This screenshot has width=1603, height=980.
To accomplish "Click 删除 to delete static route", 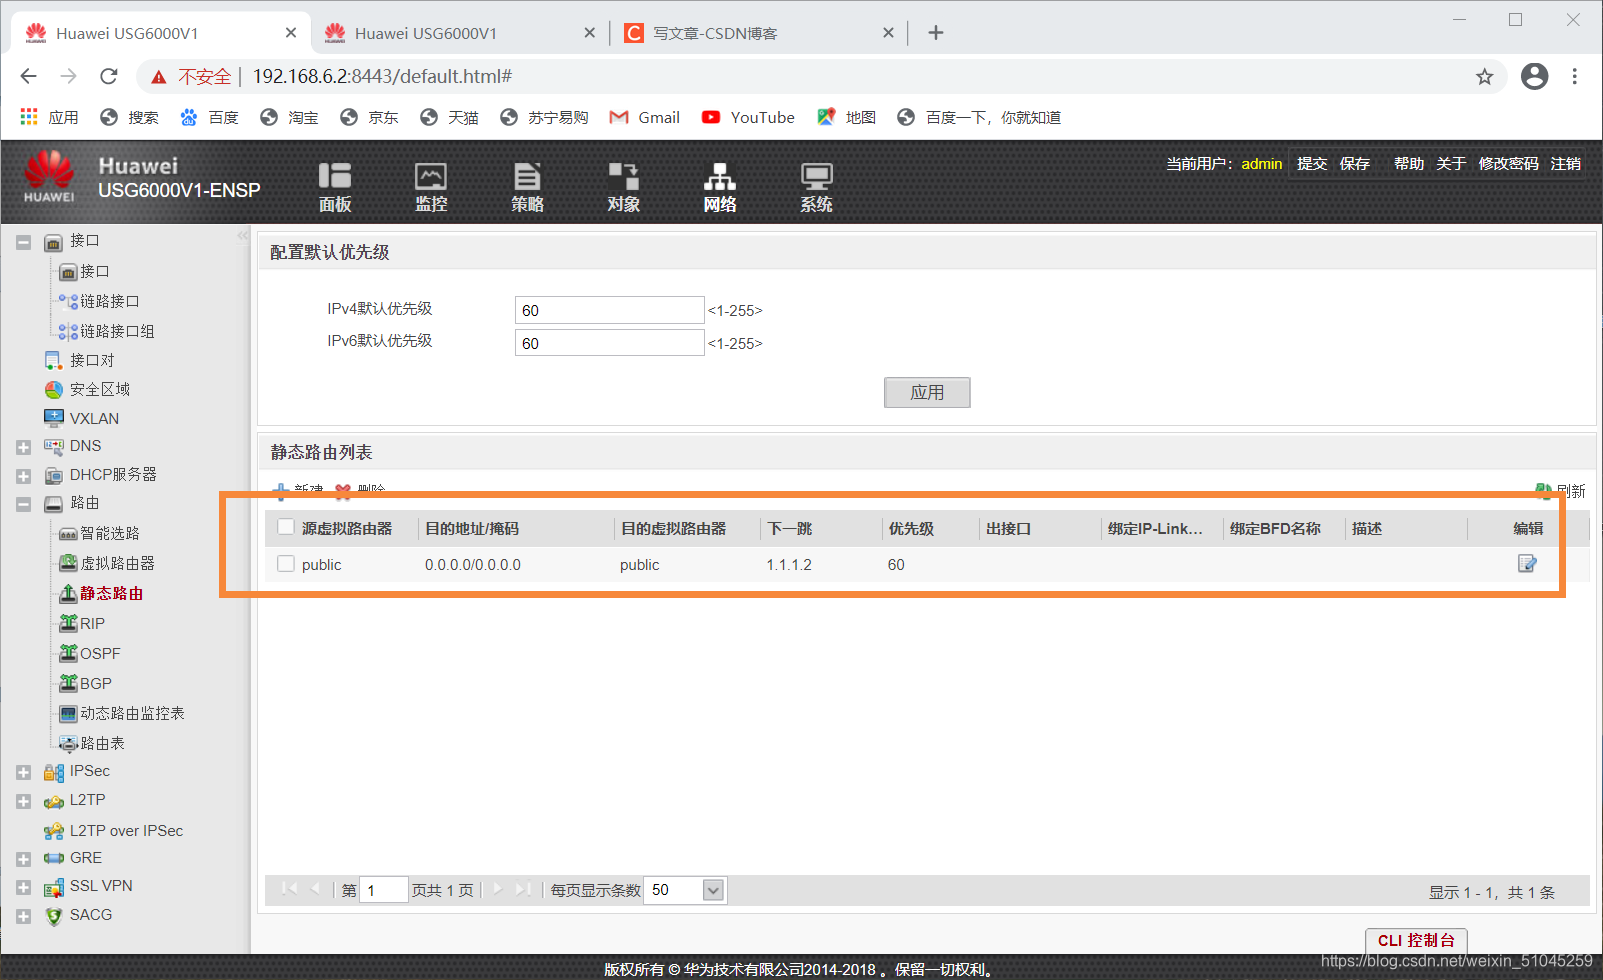I will tap(360, 490).
